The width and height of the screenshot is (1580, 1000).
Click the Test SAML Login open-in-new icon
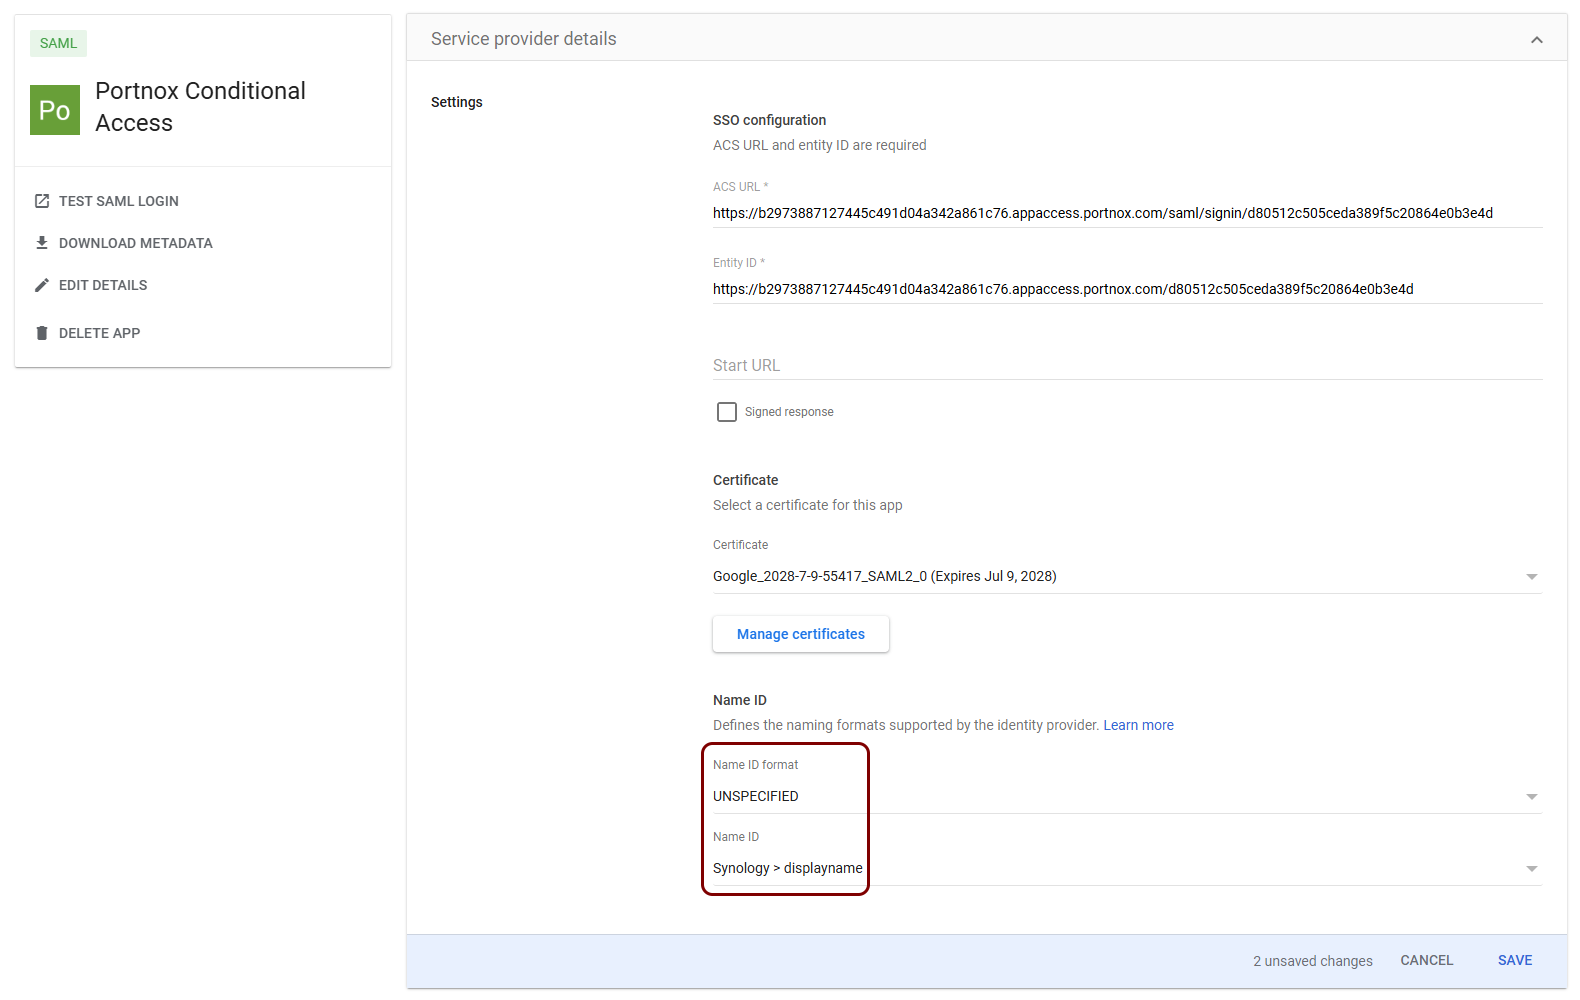pos(42,201)
